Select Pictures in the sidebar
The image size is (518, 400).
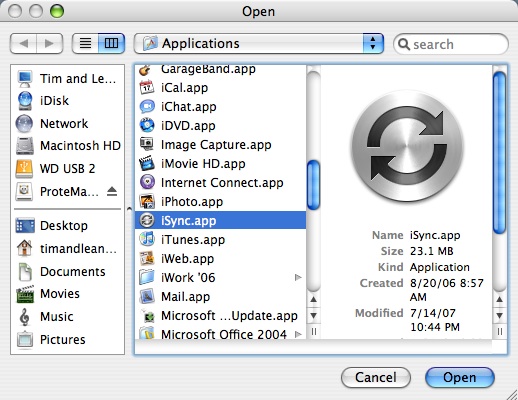click(68, 340)
